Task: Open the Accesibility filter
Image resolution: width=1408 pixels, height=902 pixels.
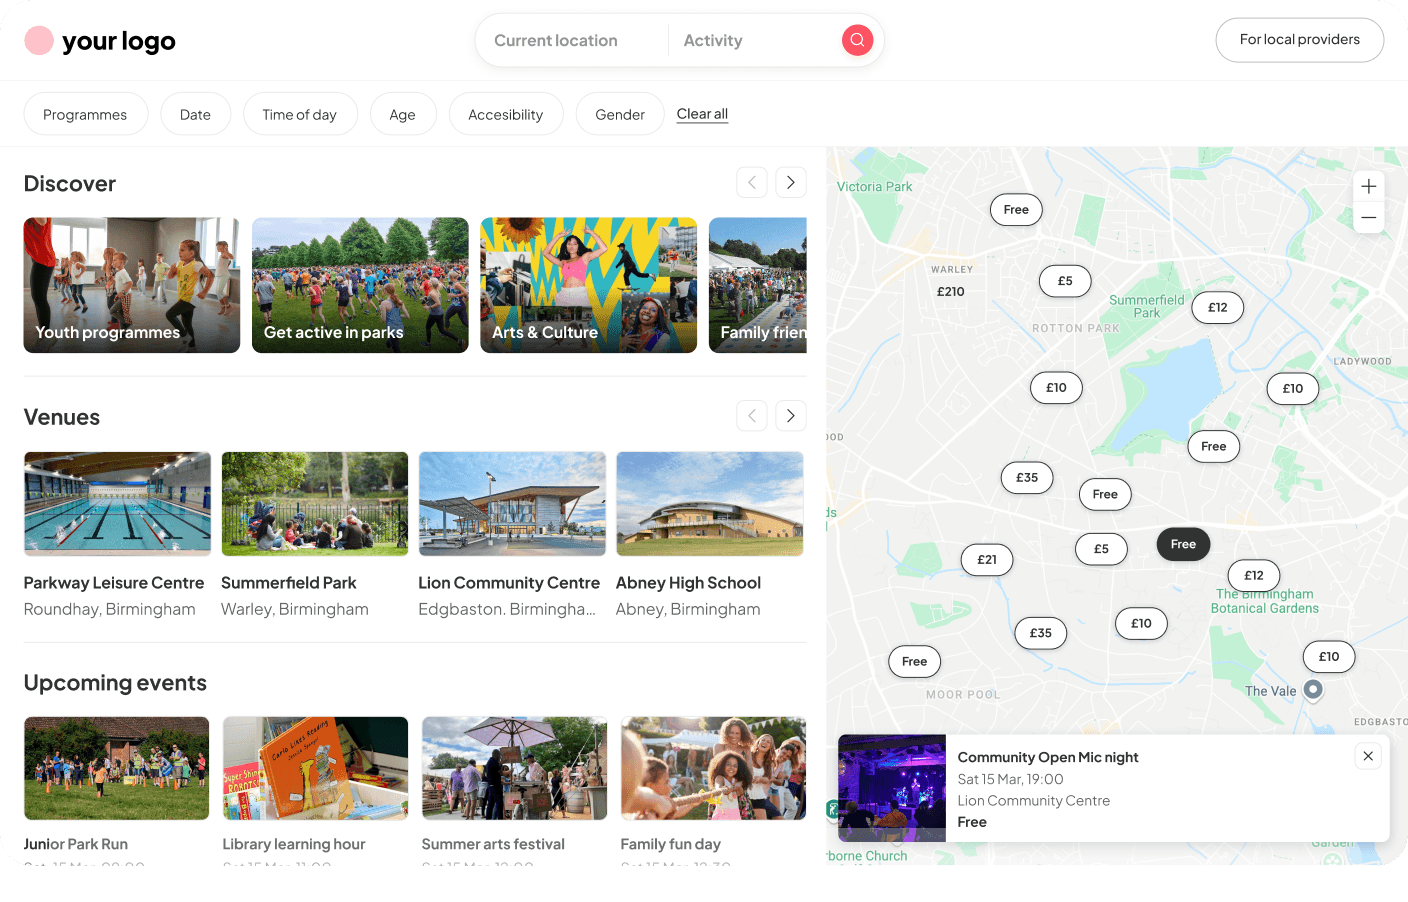Action: pos(506,114)
